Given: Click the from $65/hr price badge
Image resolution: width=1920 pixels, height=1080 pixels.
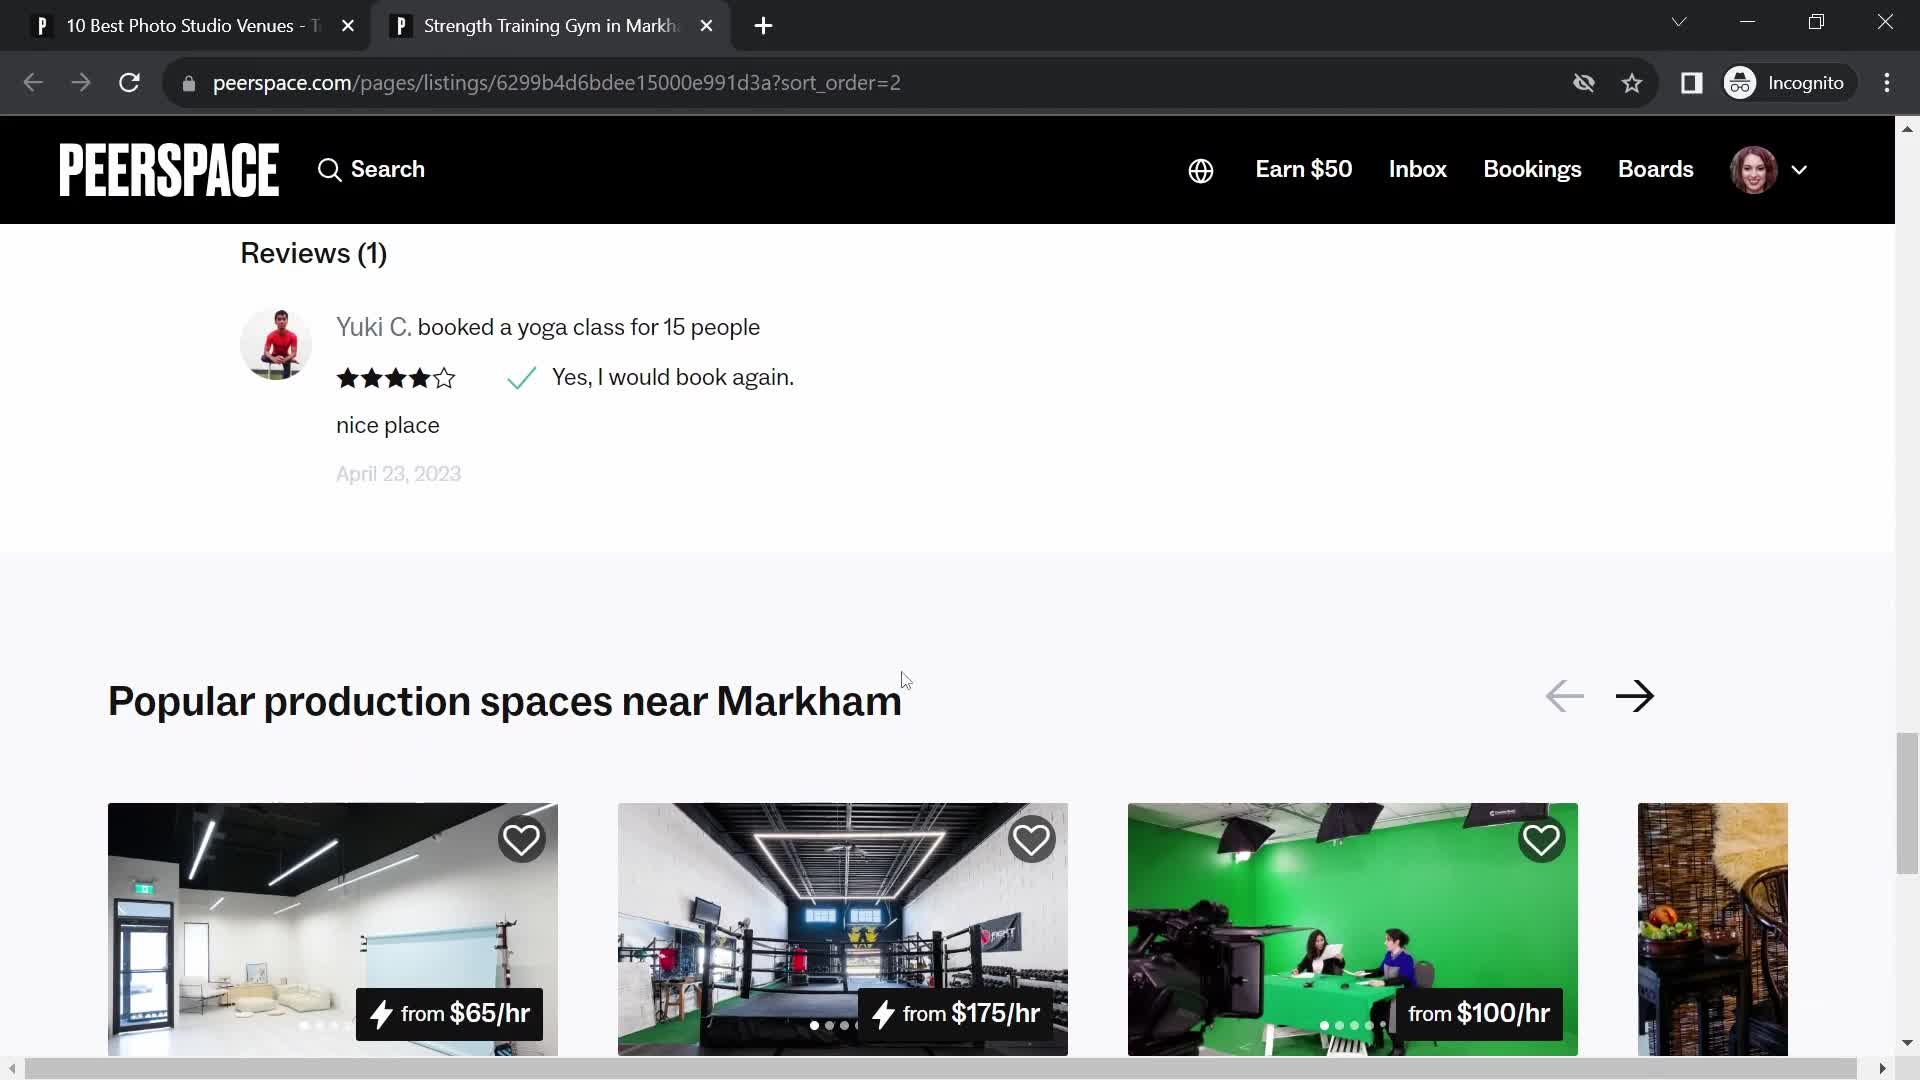Looking at the screenshot, I should pyautogui.click(x=450, y=1014).
